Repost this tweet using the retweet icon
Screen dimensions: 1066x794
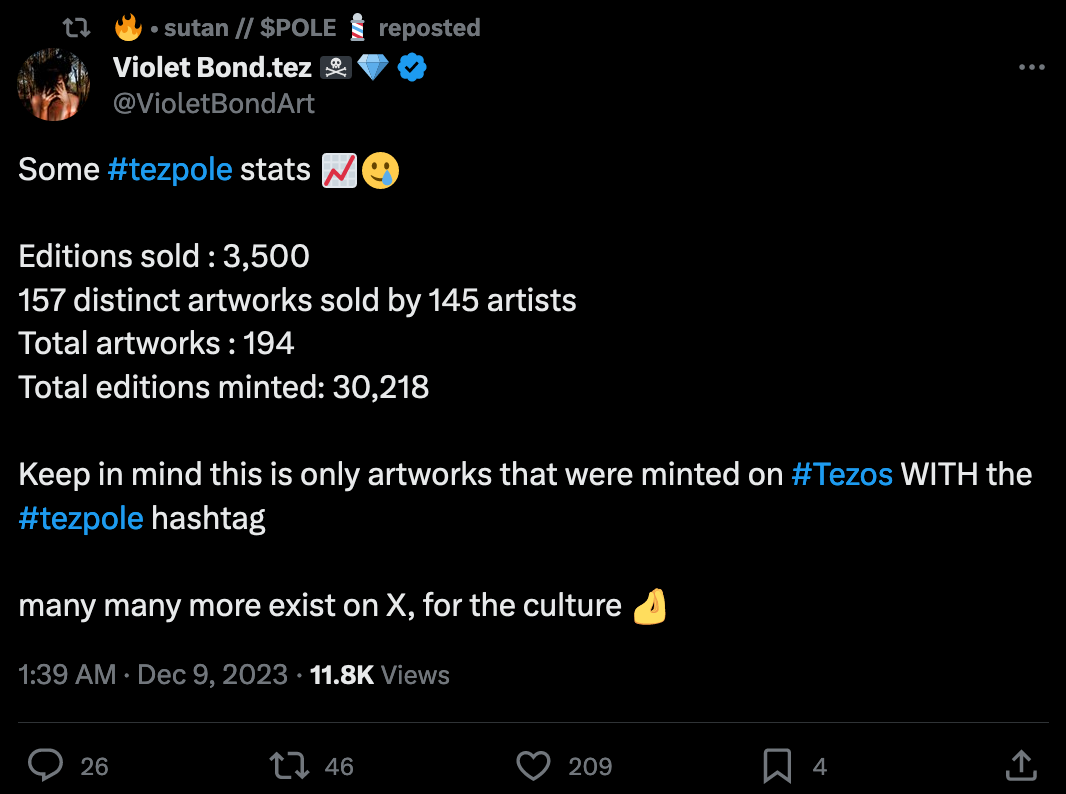[x=290, y=766]
